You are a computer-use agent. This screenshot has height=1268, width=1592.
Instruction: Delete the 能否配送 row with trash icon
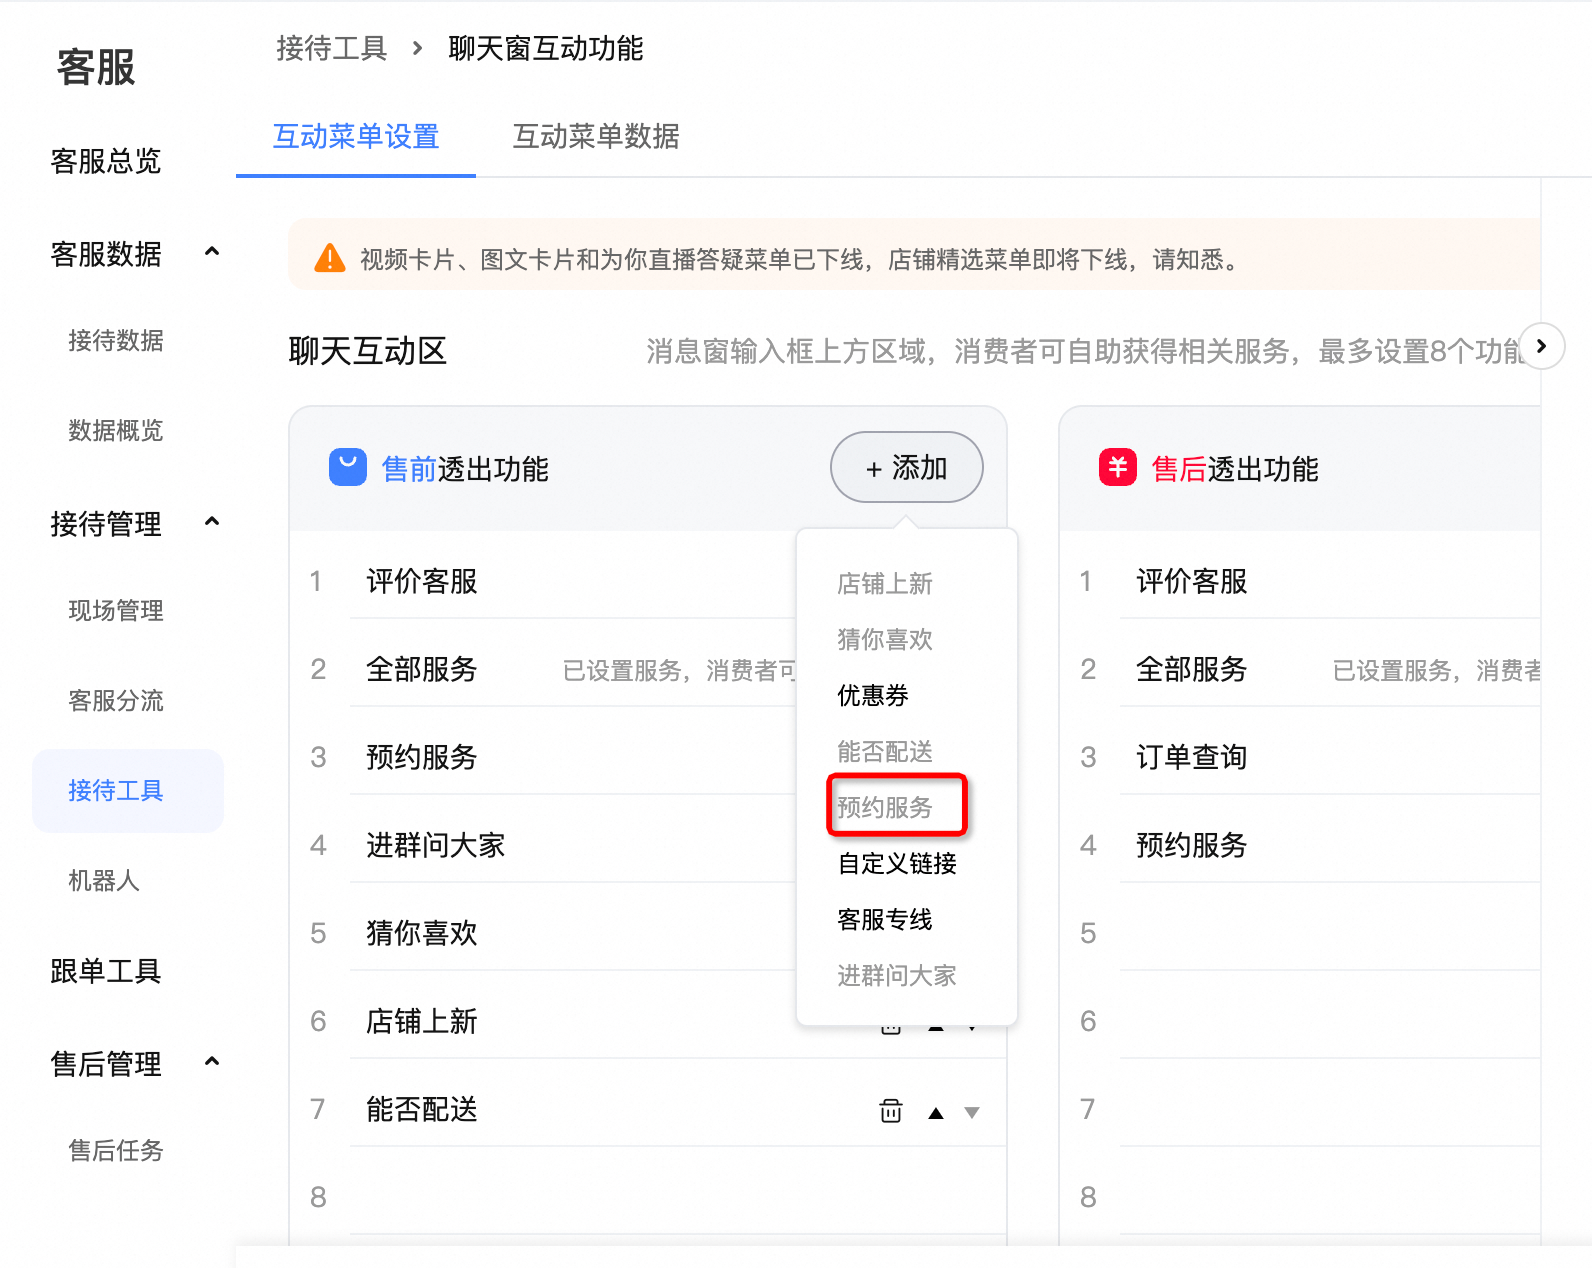890,1111
